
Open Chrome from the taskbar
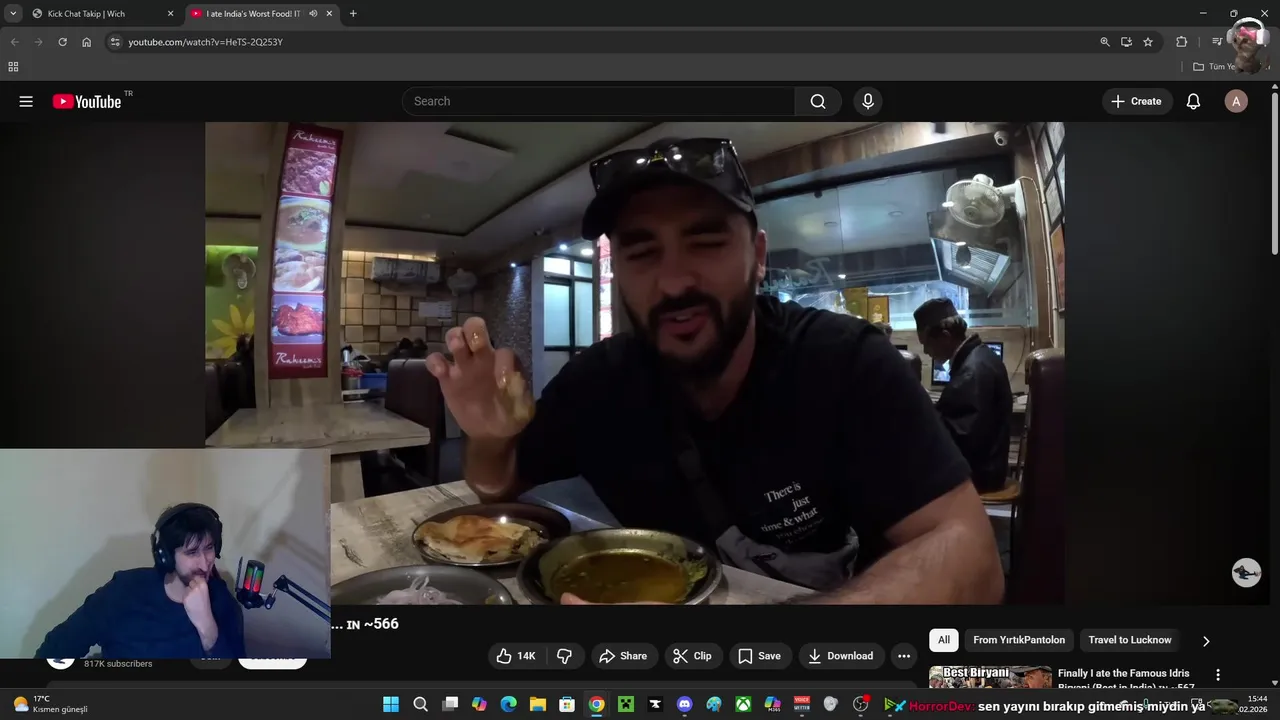click(596, 705)
